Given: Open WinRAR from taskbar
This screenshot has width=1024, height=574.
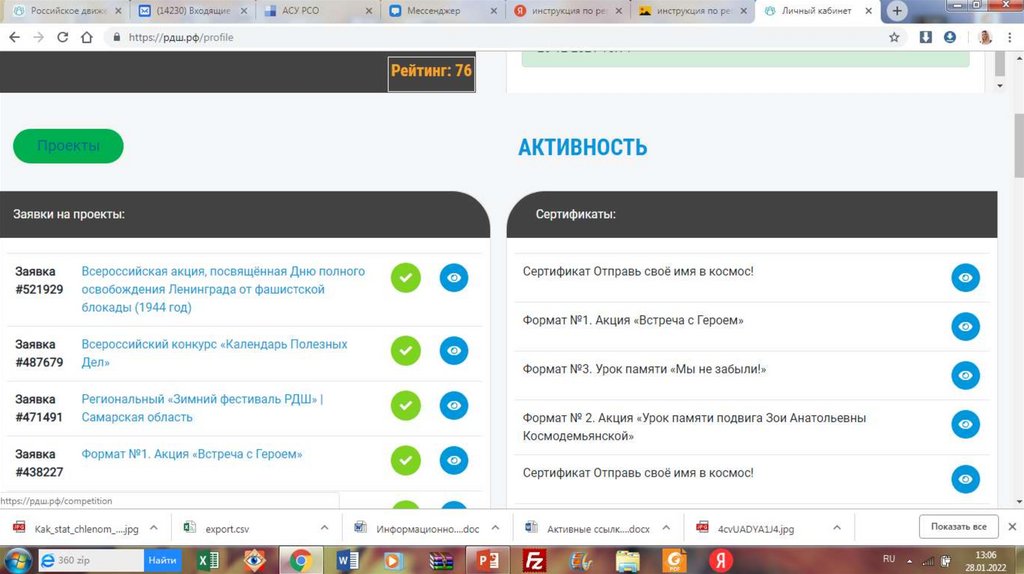Looking at the screenshot, I should click(441, 560).
